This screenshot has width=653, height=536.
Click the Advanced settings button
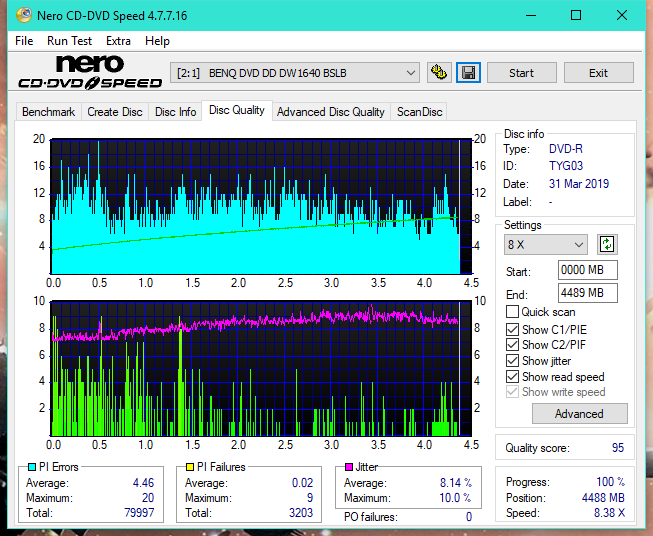point(579,414)
